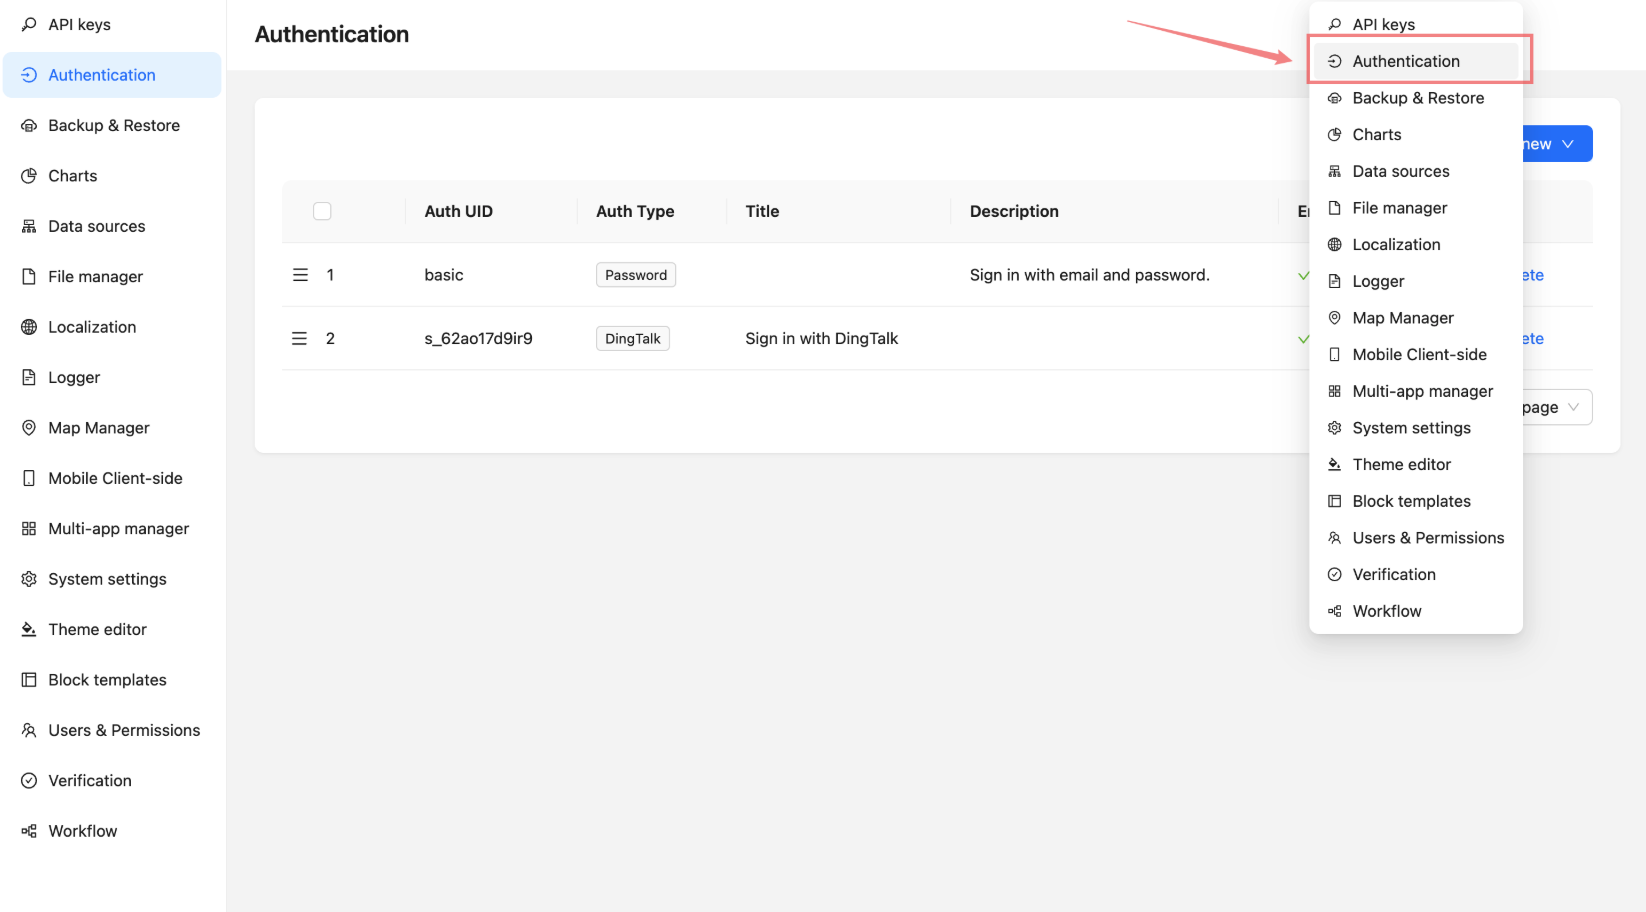The width and height of the screenshot is (1646, 912).
Task: Open the Add new dropdown arrow
Action: click(1567, 144)
